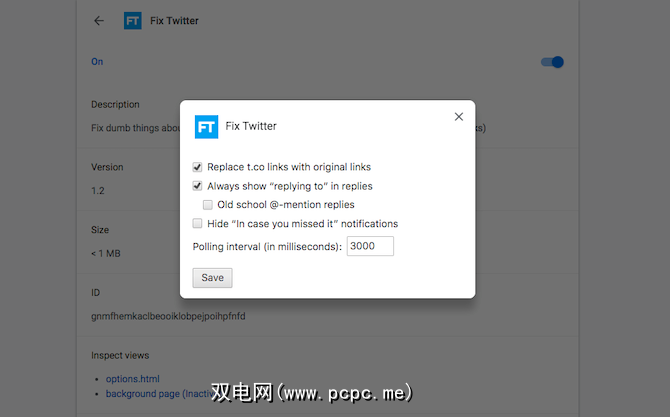Click the Version heading
Viewport: 670px width, 417px height.
(x=107, y=167)
